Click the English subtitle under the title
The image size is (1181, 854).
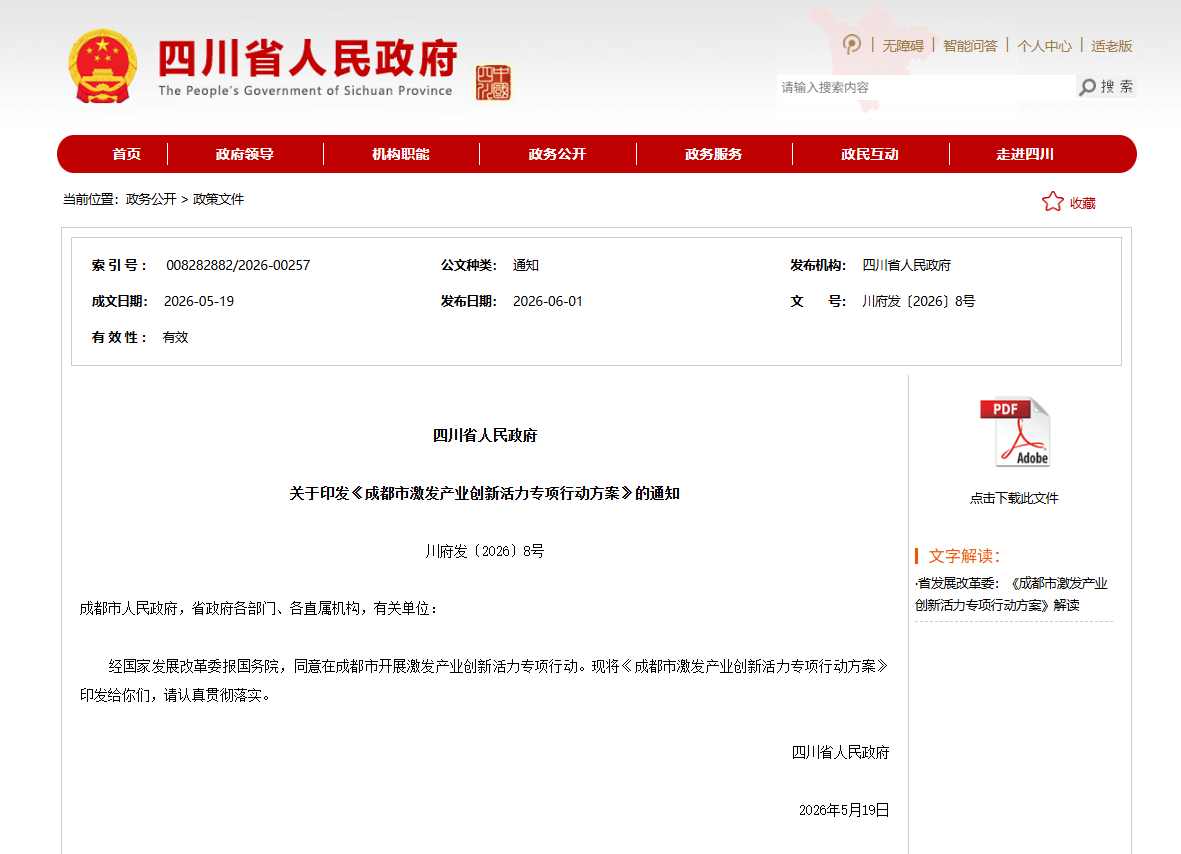pos(305,90)
